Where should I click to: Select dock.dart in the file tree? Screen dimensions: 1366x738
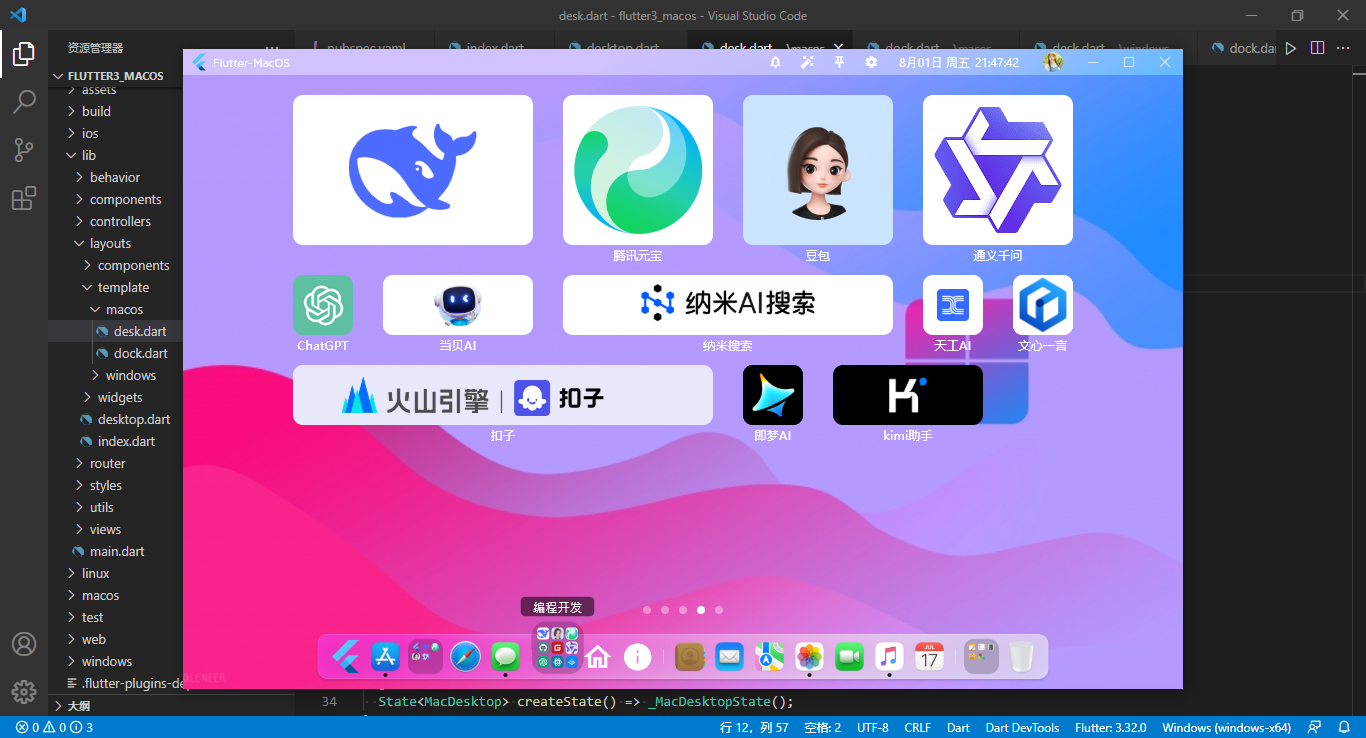click(x=137, y=353)
